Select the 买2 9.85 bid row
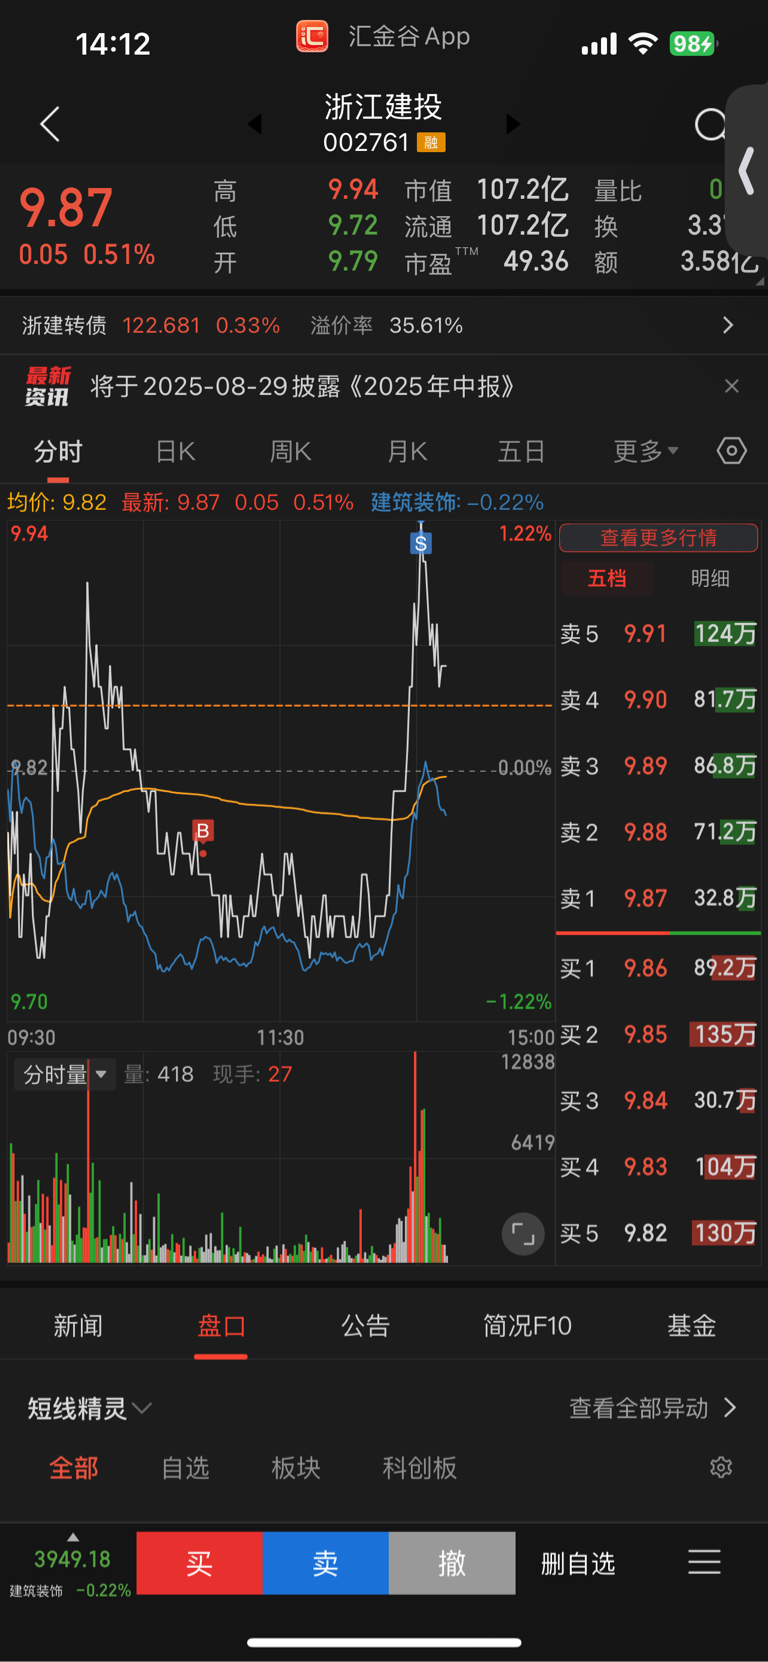768x1662 pixels. tap(658, 1034)
